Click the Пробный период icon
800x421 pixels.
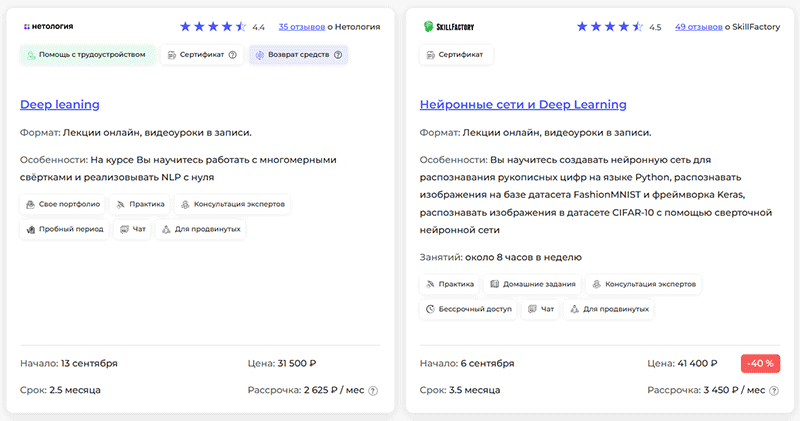pyautogui.click(x=31, y=230)
